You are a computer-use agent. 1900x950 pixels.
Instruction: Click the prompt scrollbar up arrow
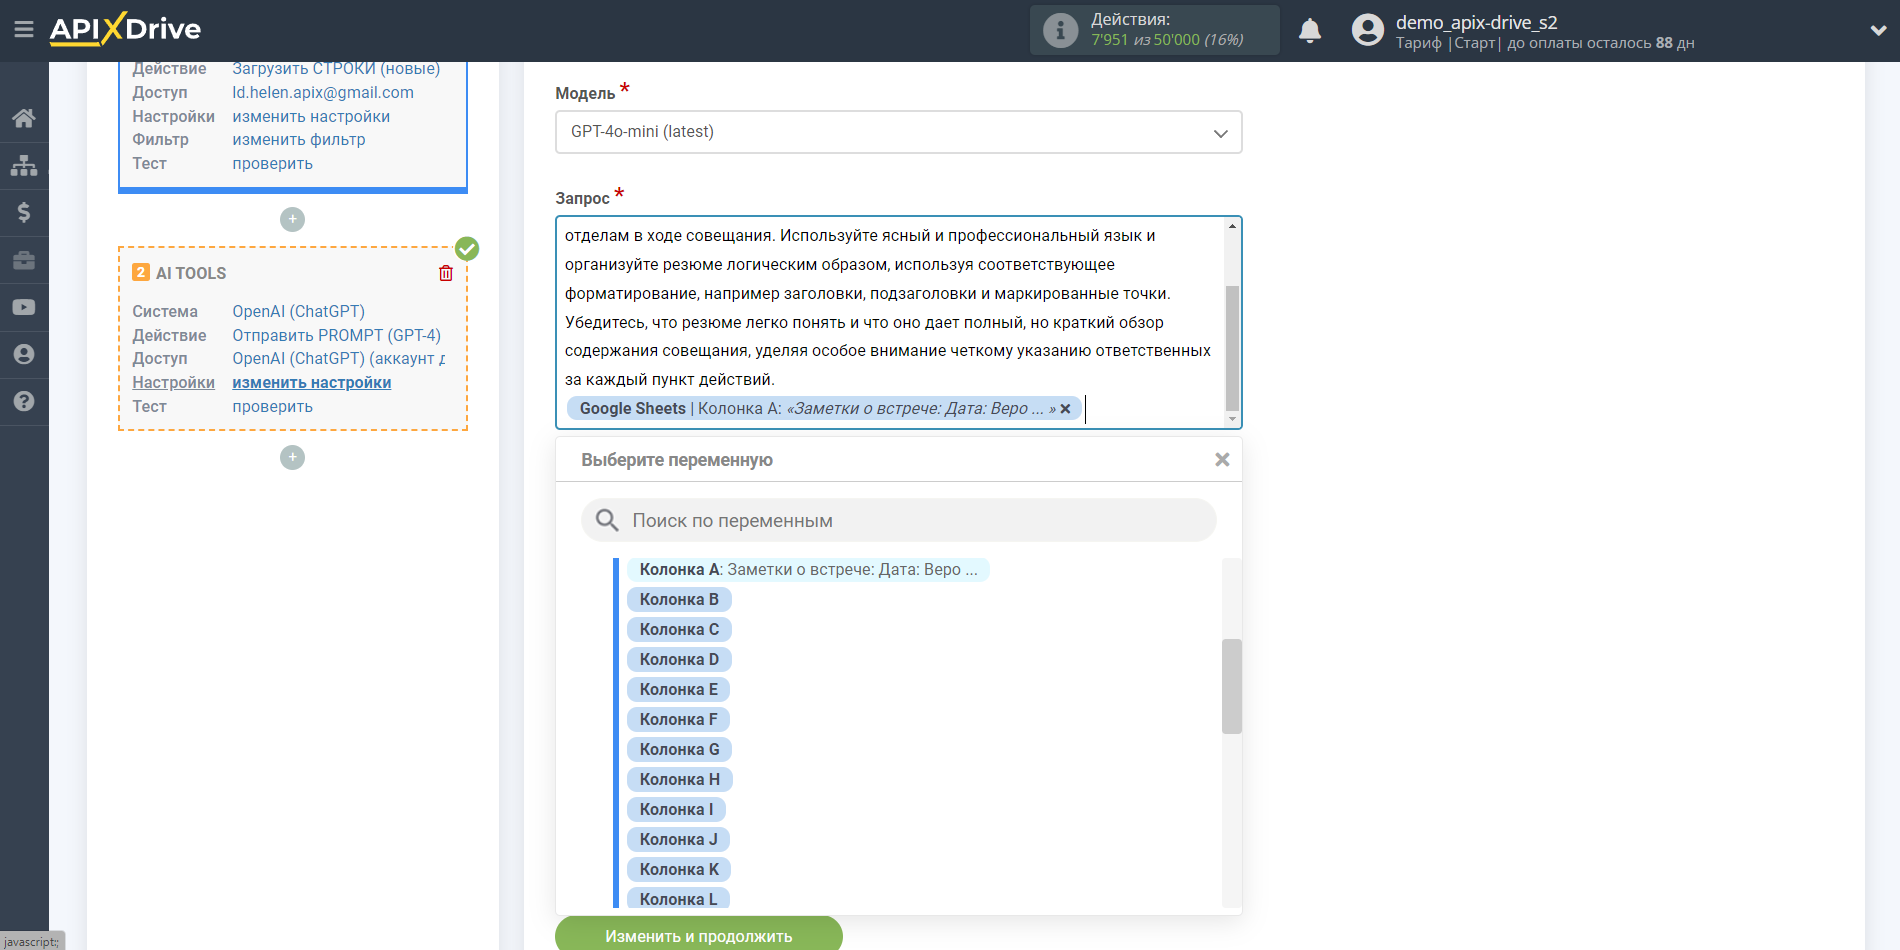pos(1232,226)
